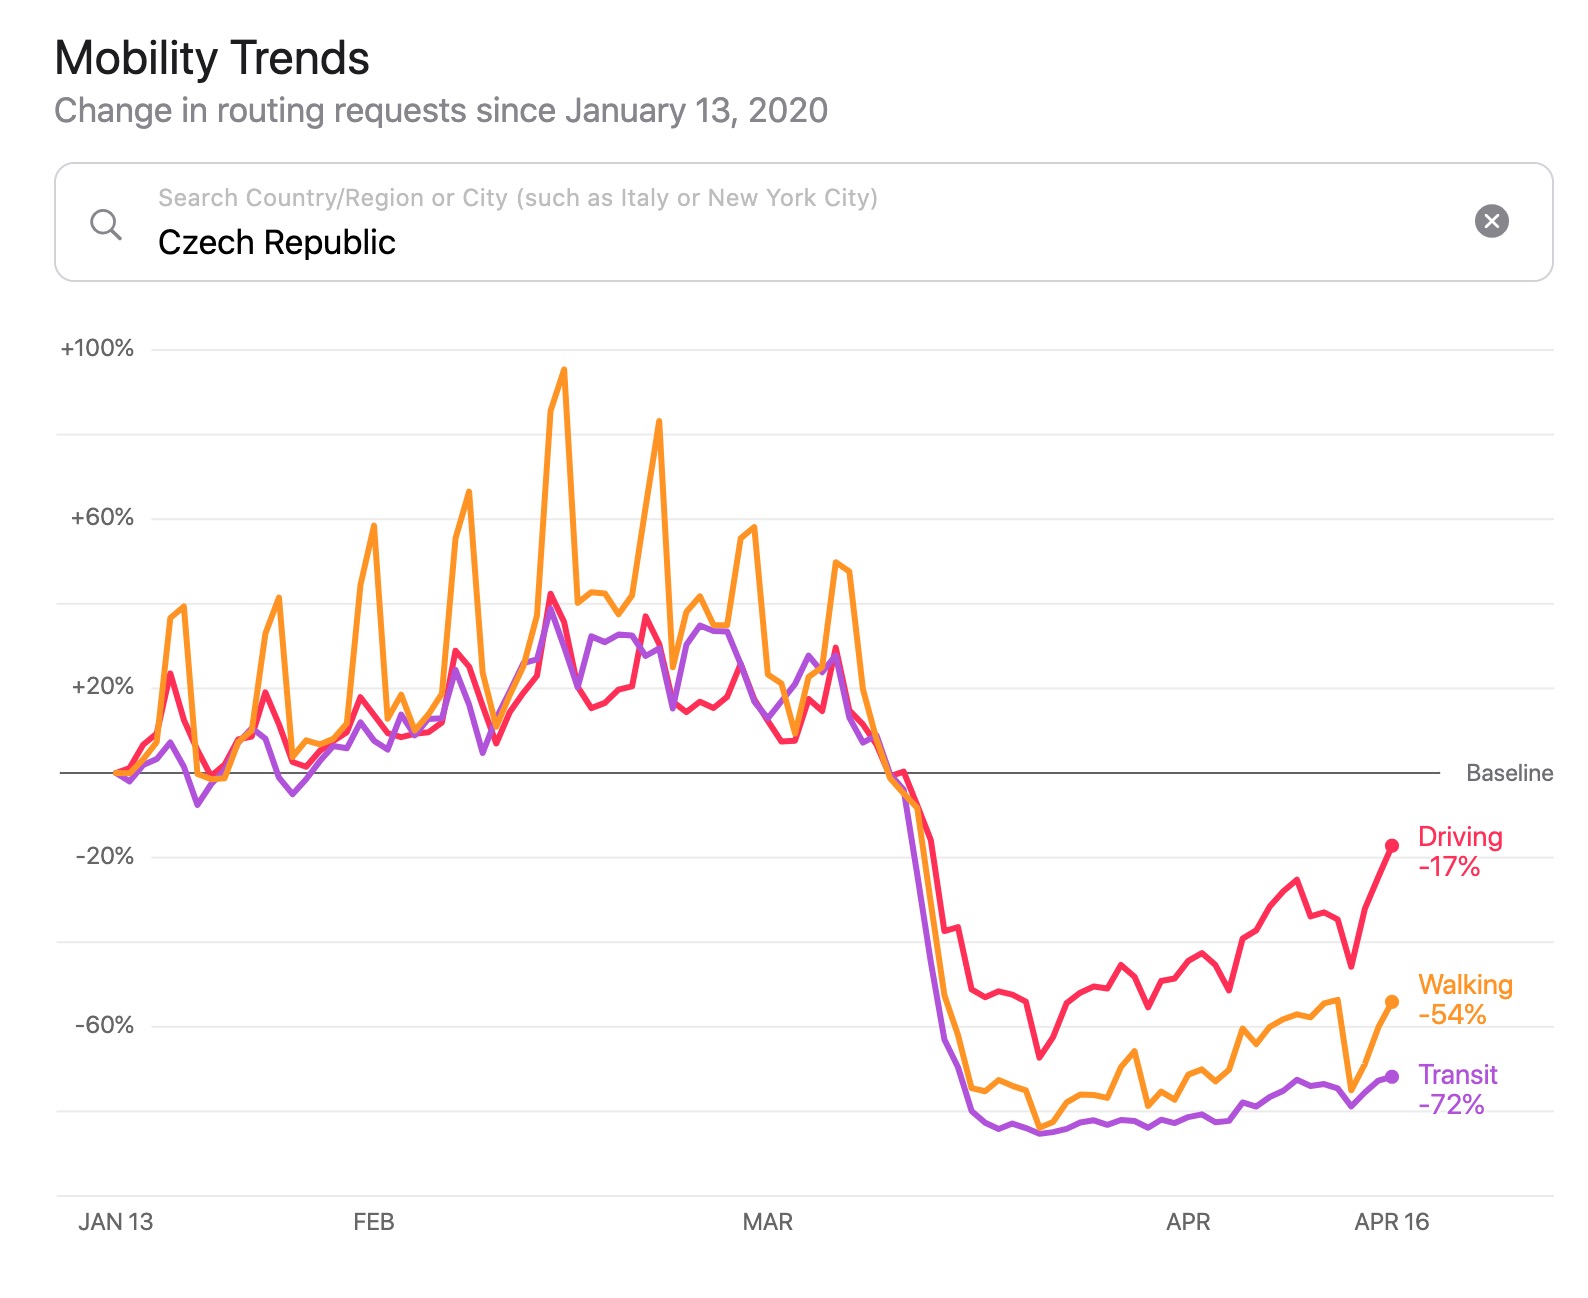Image resolution: width=1588 pixels, height=1298 pixels.
Task: Click the +100% axis label
Action: [x=97, y=348]
